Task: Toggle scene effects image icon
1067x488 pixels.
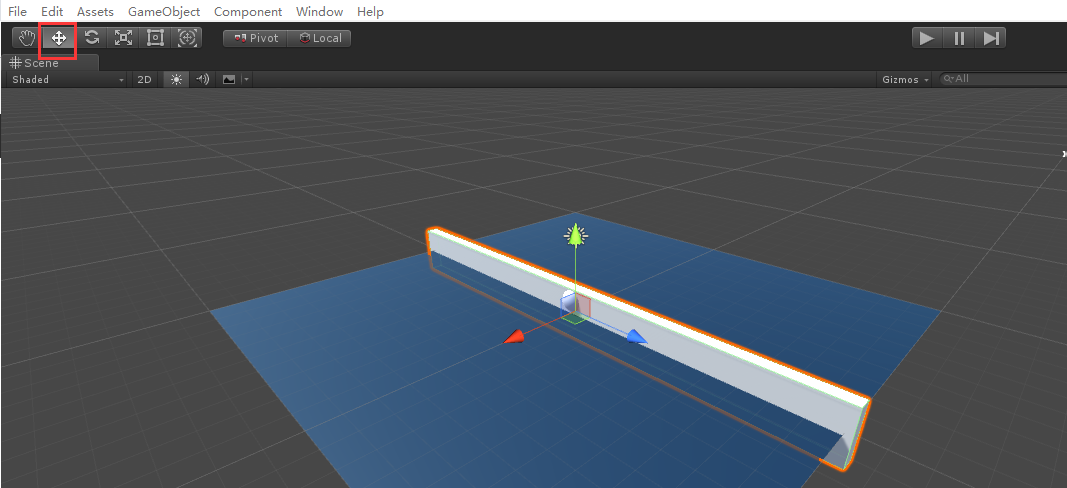Action: (x=229, y=80)
